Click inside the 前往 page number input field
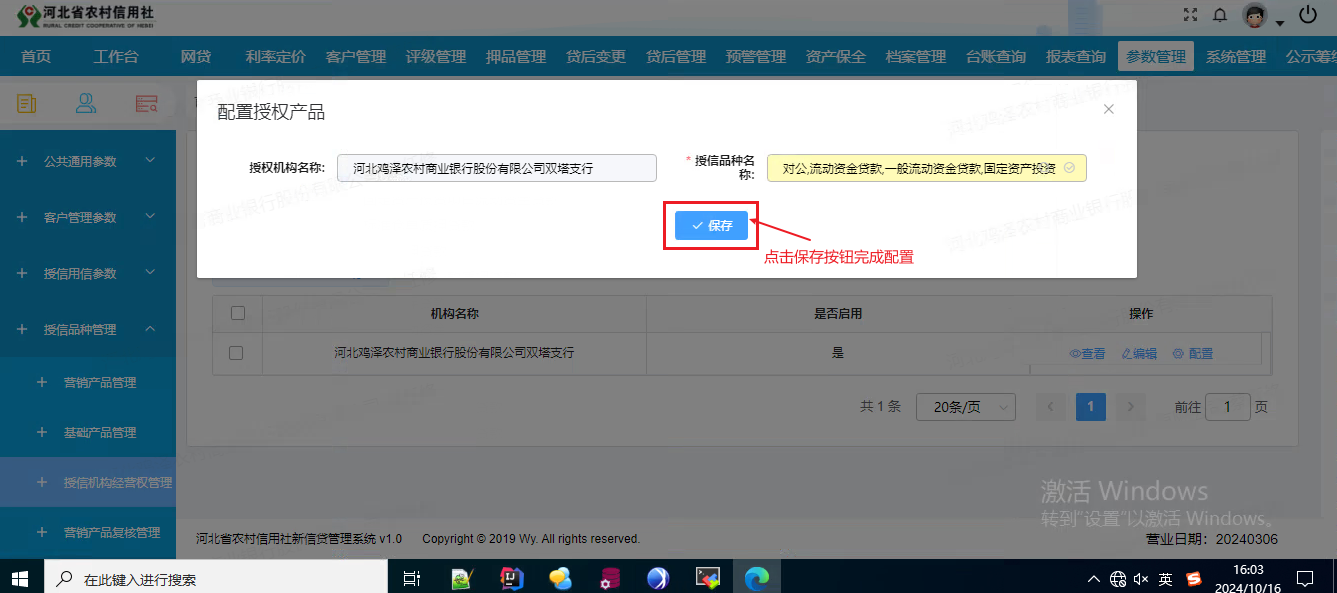1337x593 pixels. pos(1228,407)
